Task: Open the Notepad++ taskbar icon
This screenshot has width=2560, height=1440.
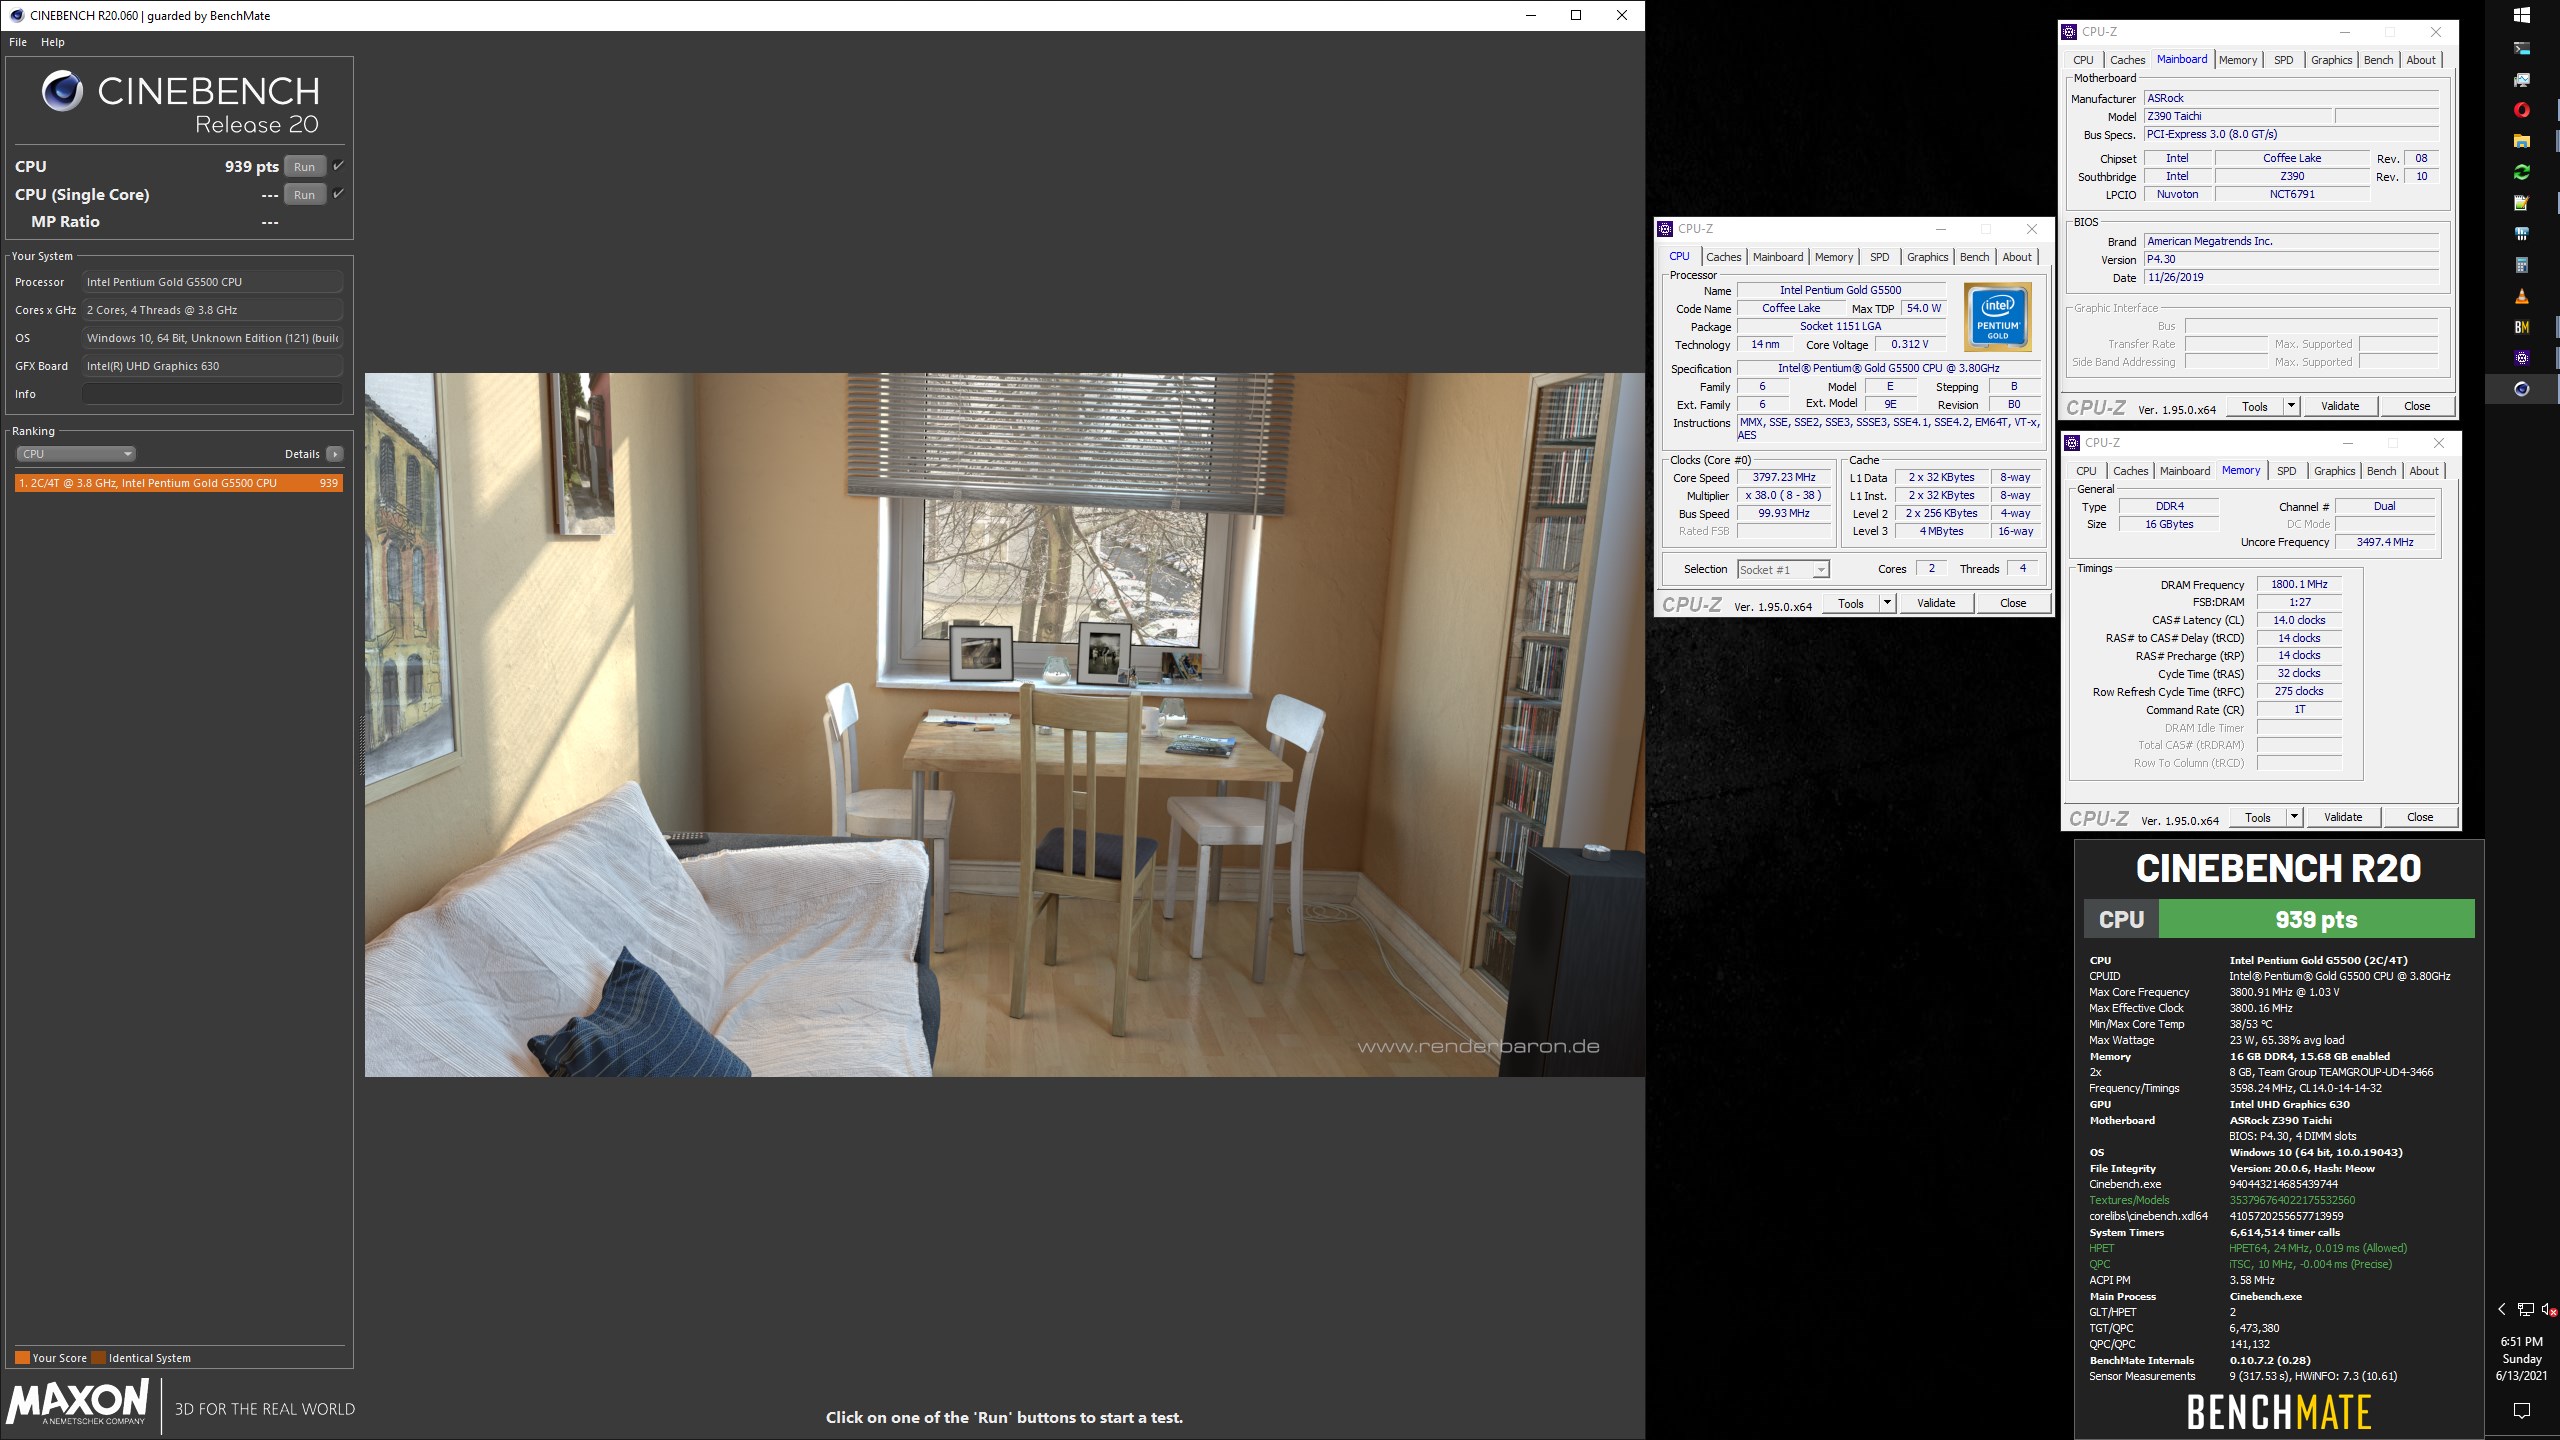Action: click(x=2521, y=203)
